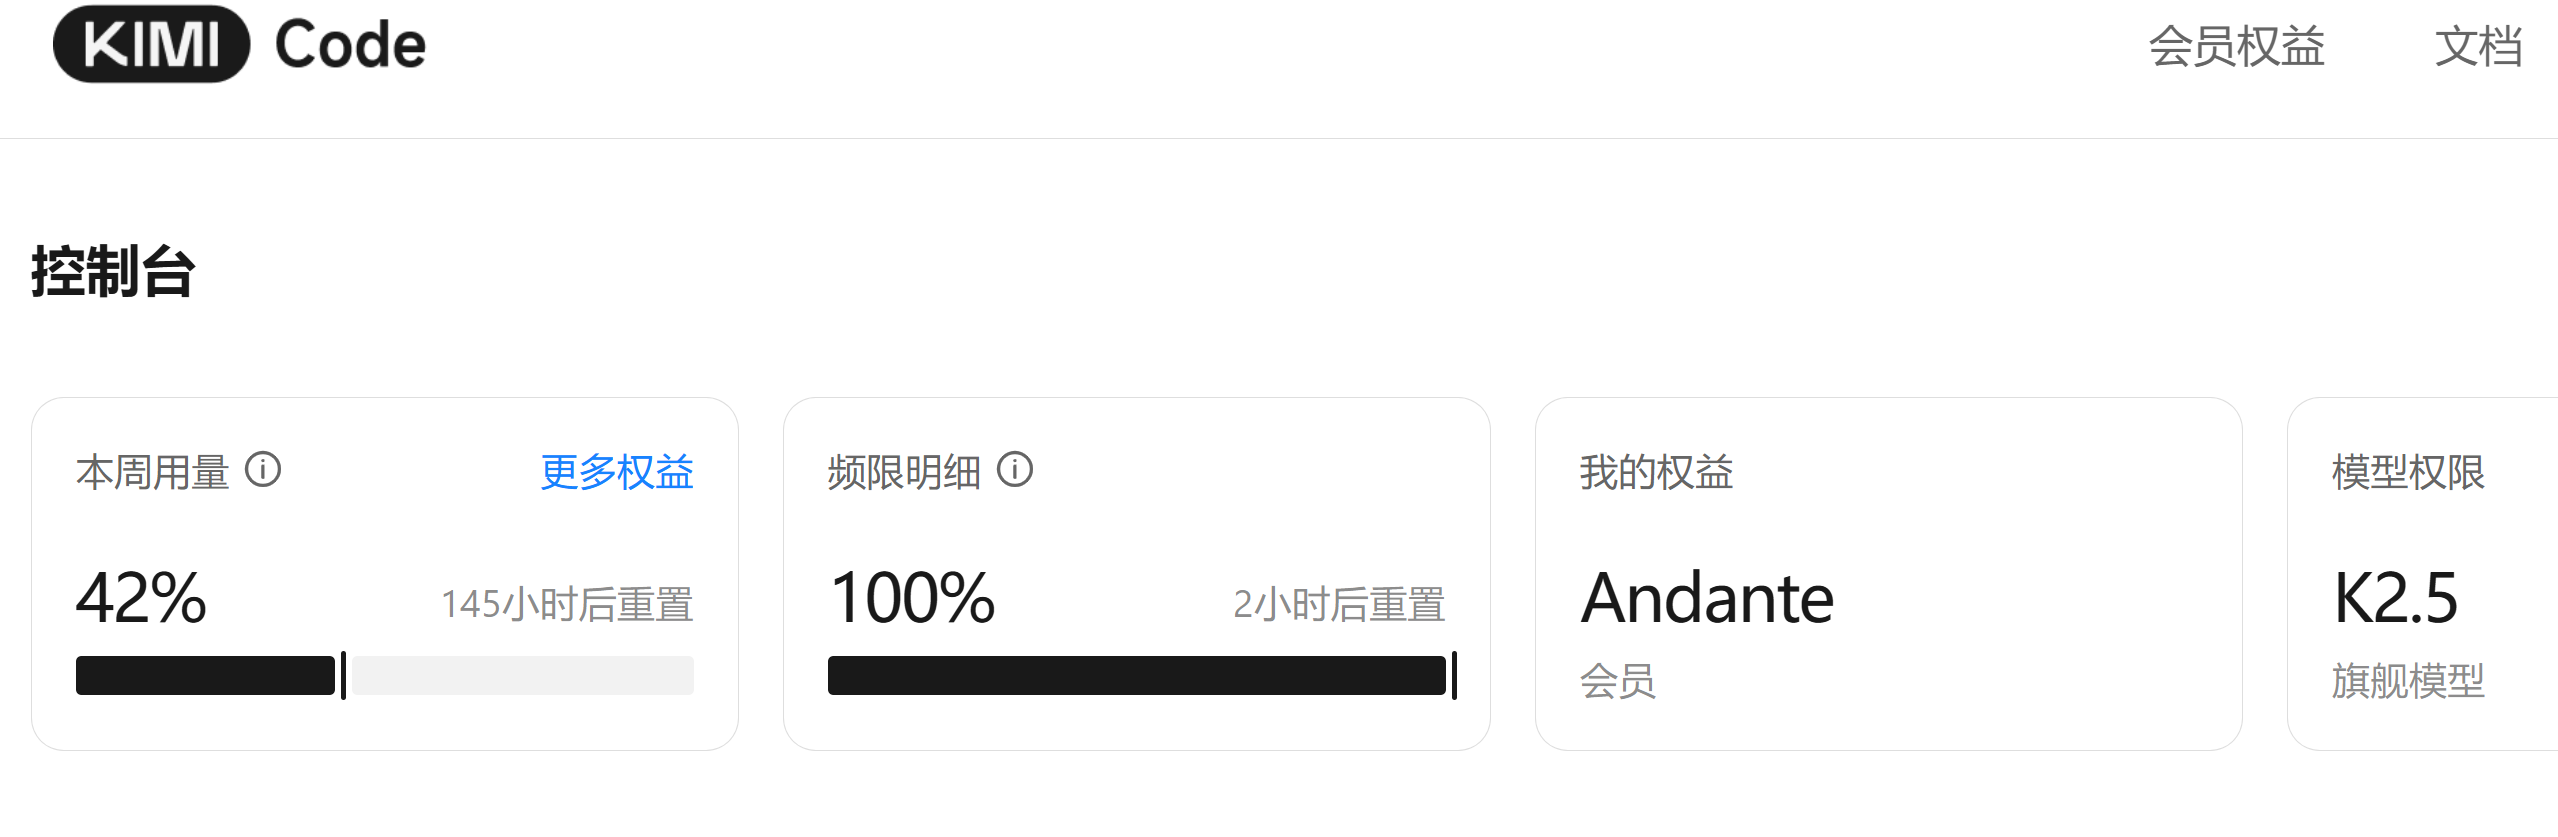Click the info icon beside 本周用量
Image resolution: width=2558 pixels, height=837 pixels.
[x=263, y=470]
